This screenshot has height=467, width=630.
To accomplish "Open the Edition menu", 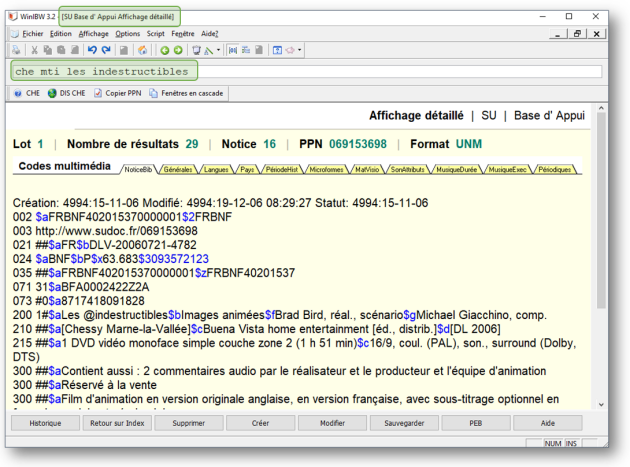I will (61, 34).
